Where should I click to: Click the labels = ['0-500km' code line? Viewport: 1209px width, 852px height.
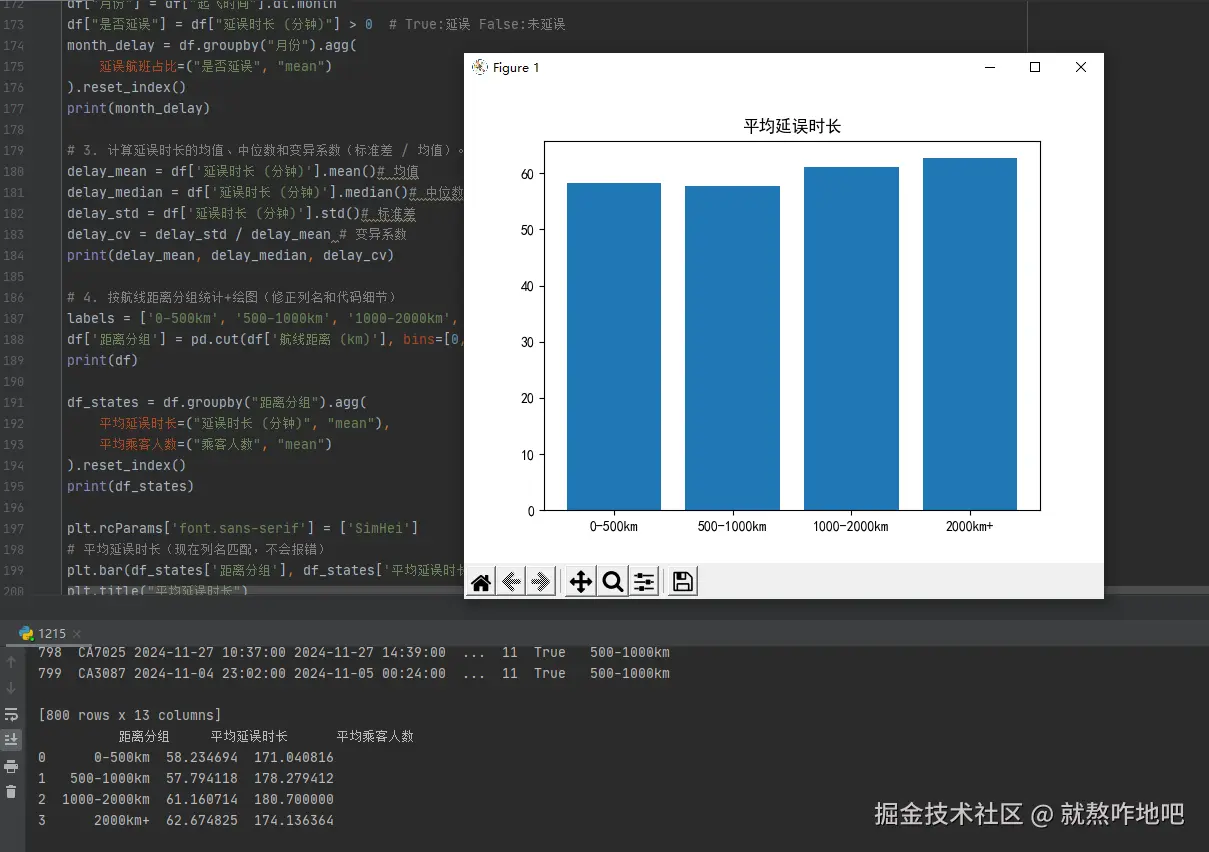pyautogui.click(x=263, y=318)
